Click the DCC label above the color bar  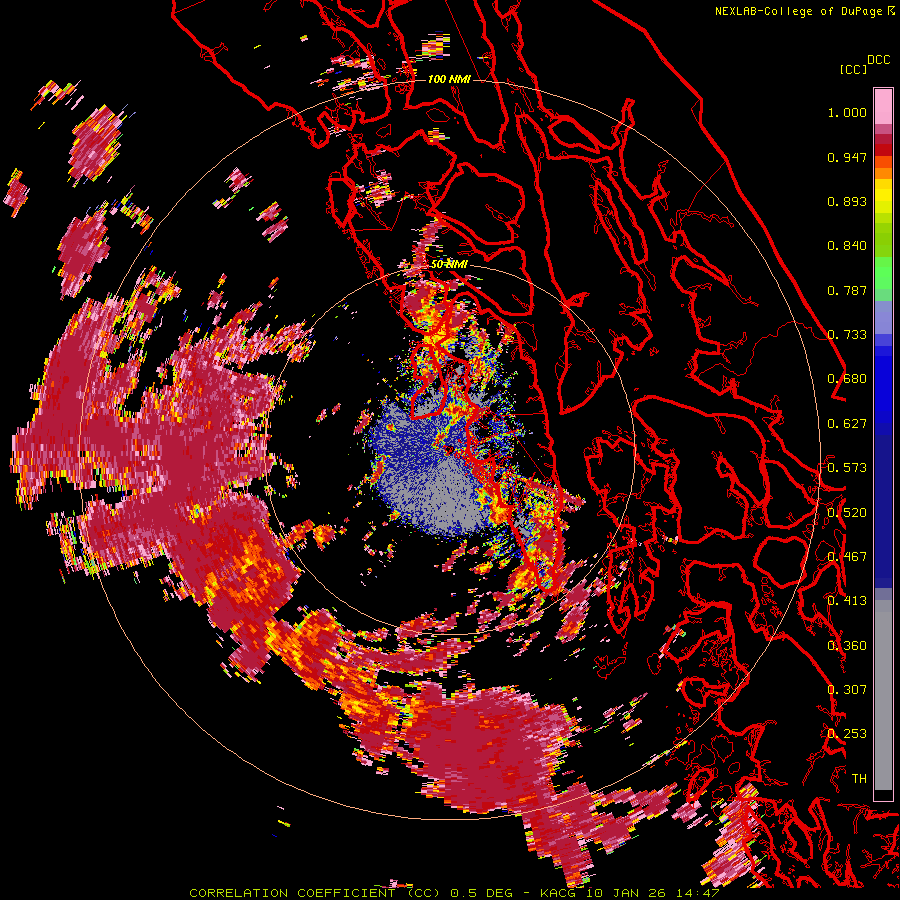point(878,60)
